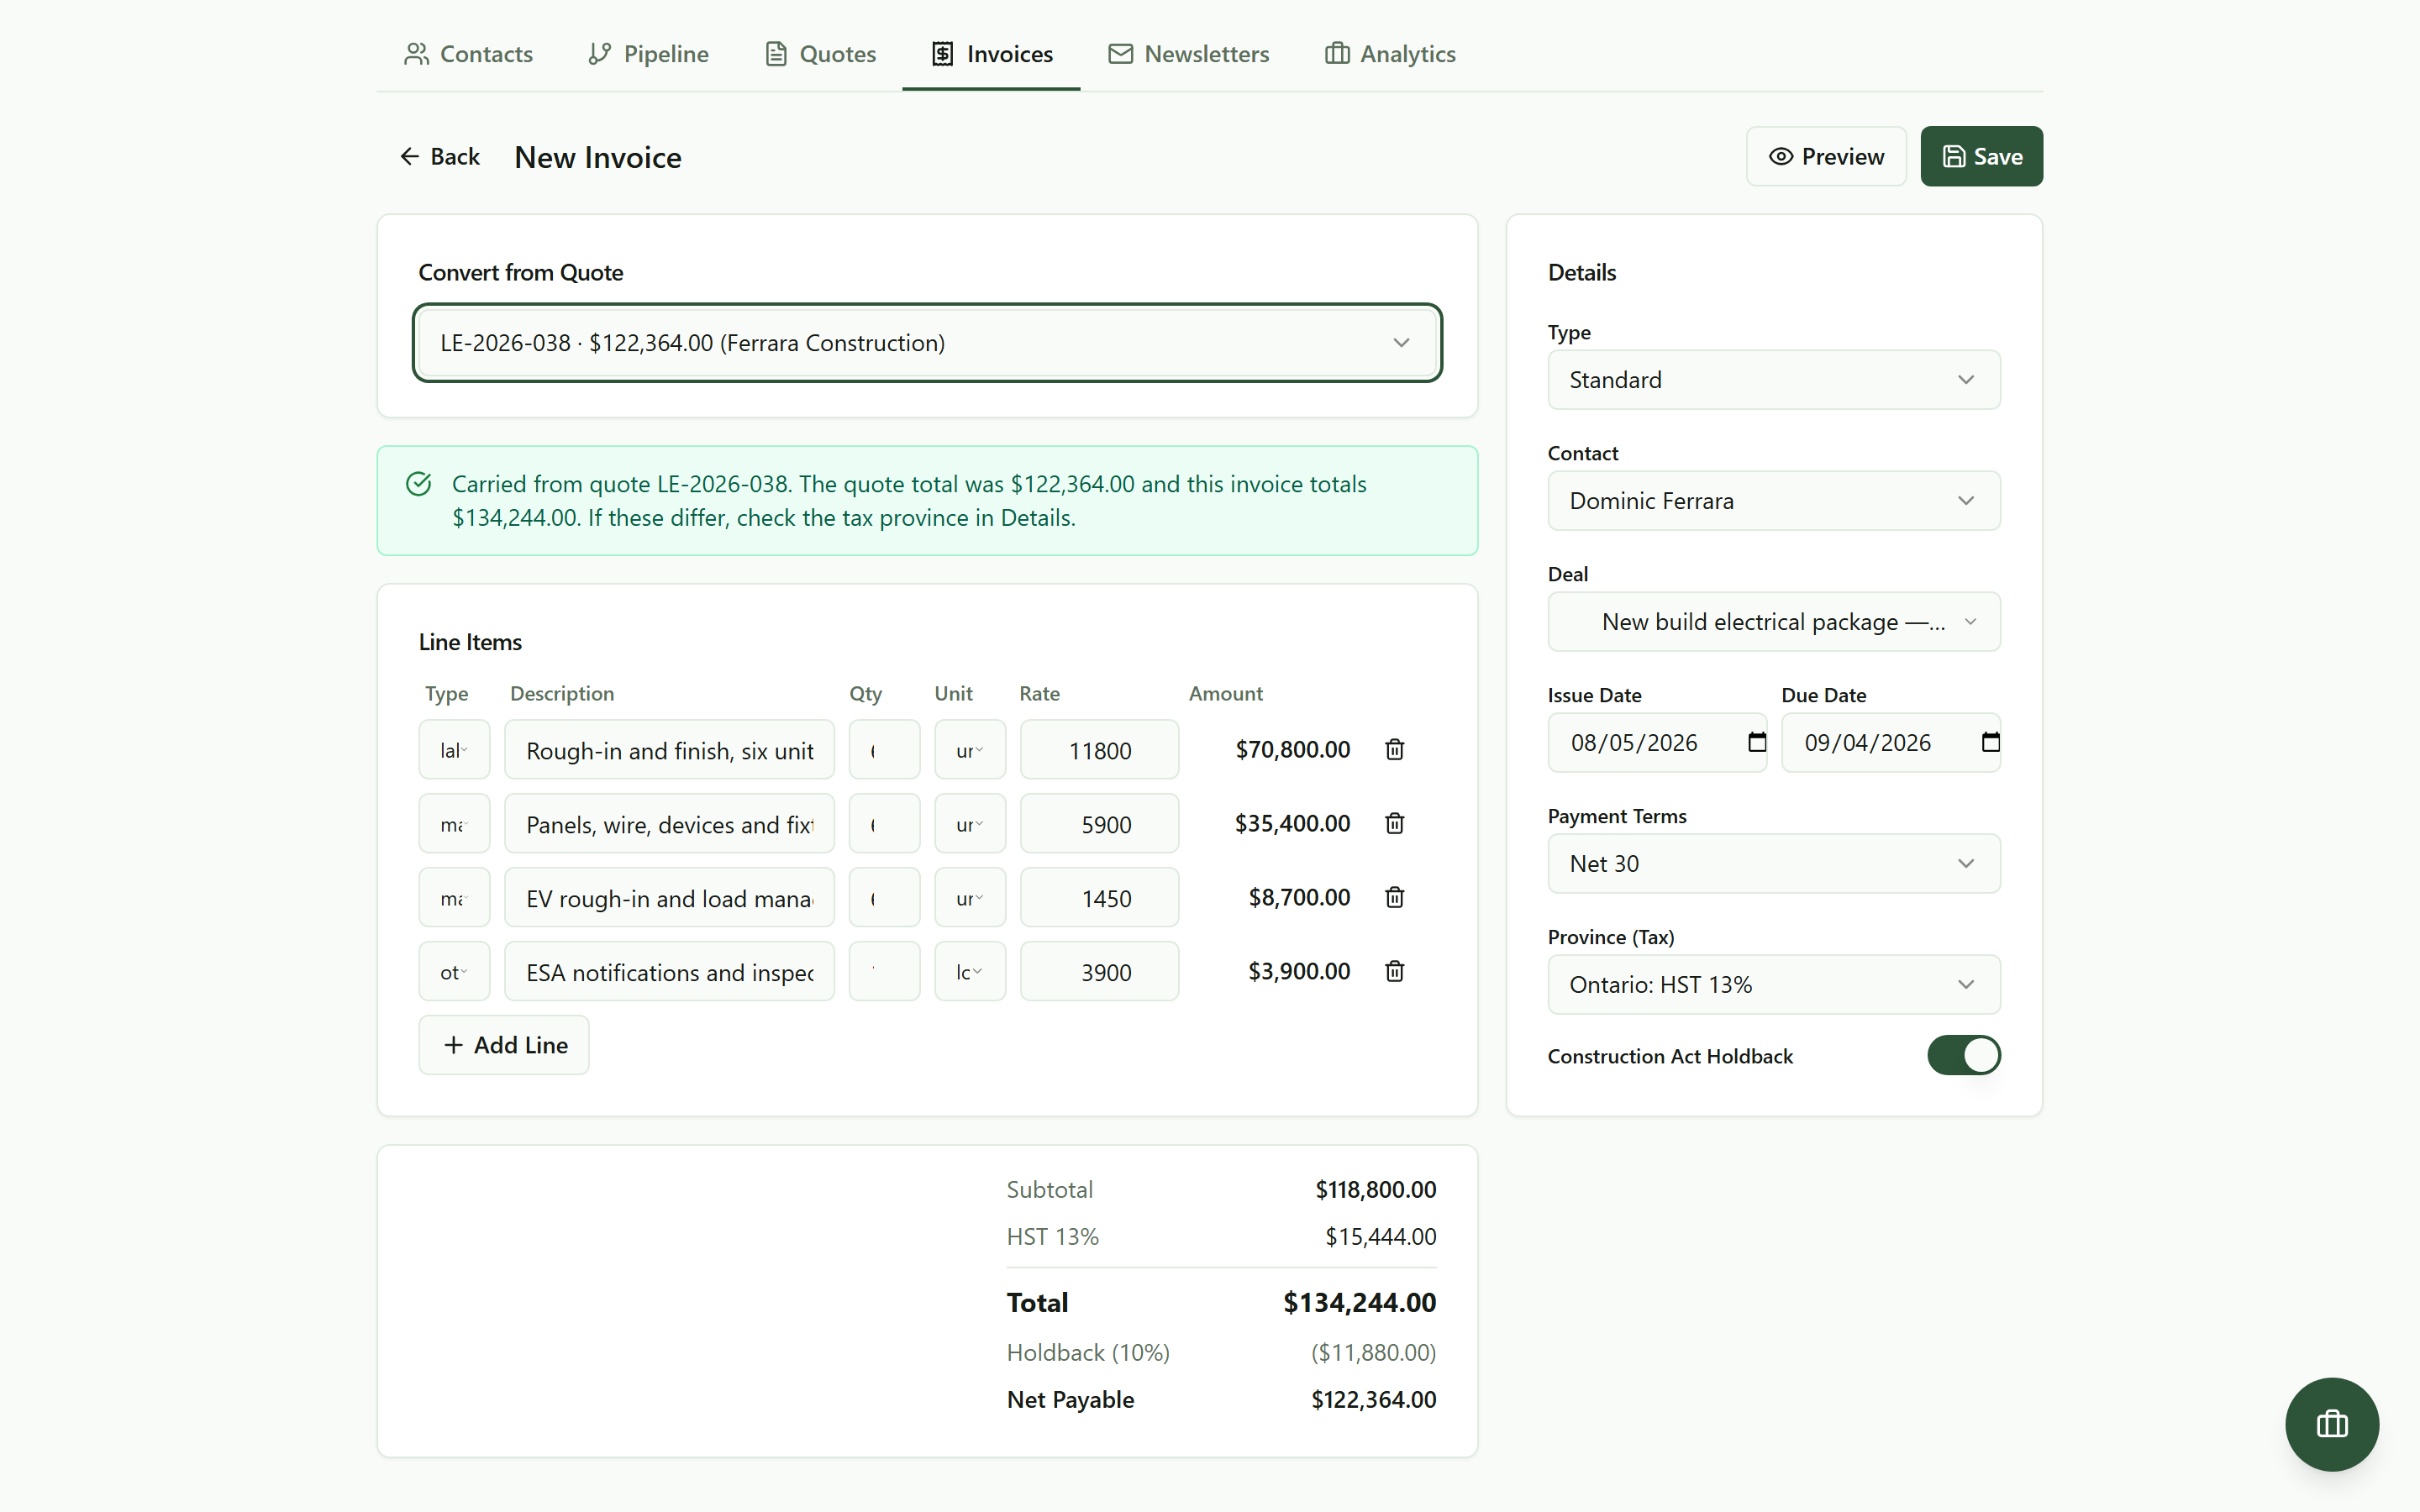Image resolution: width=2420 pixels, height=1512 pixels.
Task: Open the Contact dropdown showing Dominic Ferrara
Action: tap(1773, 501)
